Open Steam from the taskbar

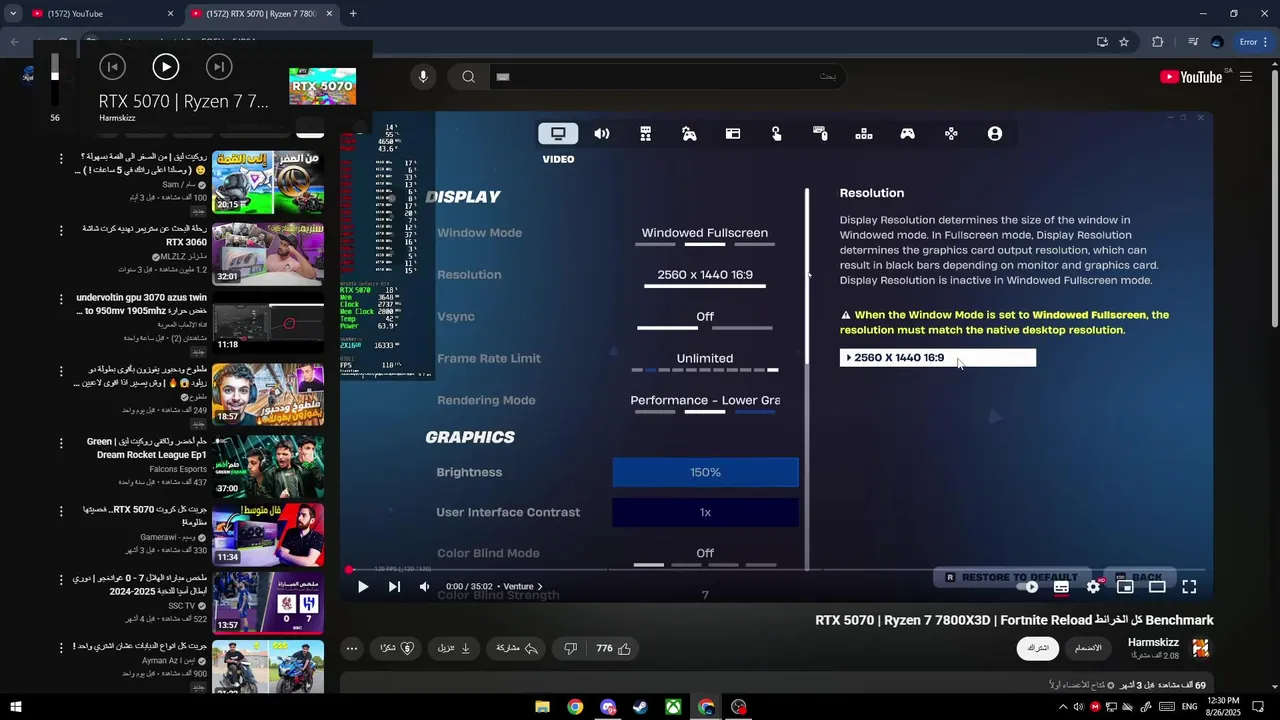point(640,707)
